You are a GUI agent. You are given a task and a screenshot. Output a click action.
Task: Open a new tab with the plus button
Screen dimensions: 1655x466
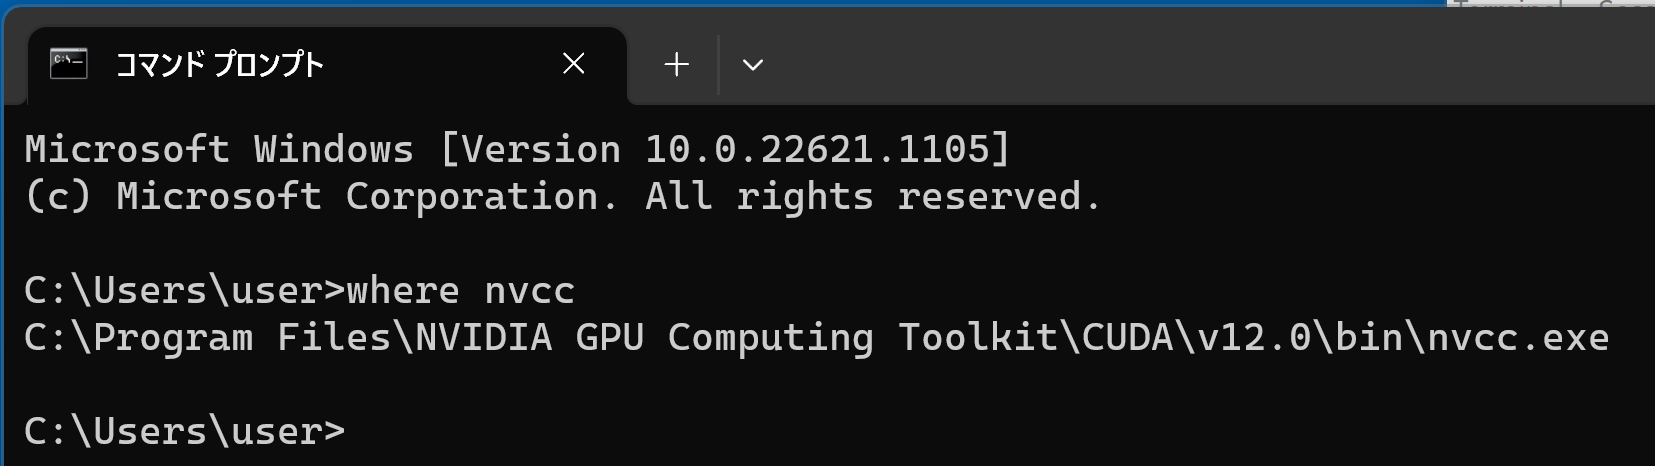pos(677,65)
